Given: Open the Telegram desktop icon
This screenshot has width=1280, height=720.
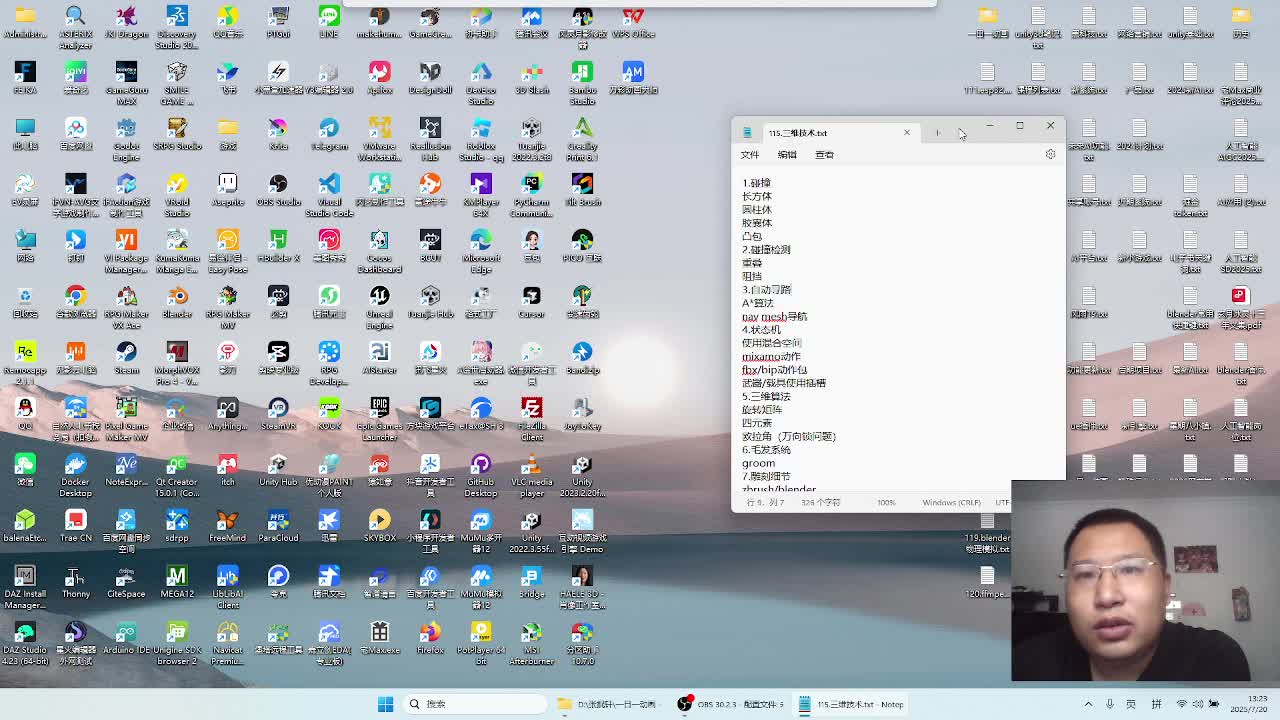Looking at the screenshot, I should tap(329, 134).
